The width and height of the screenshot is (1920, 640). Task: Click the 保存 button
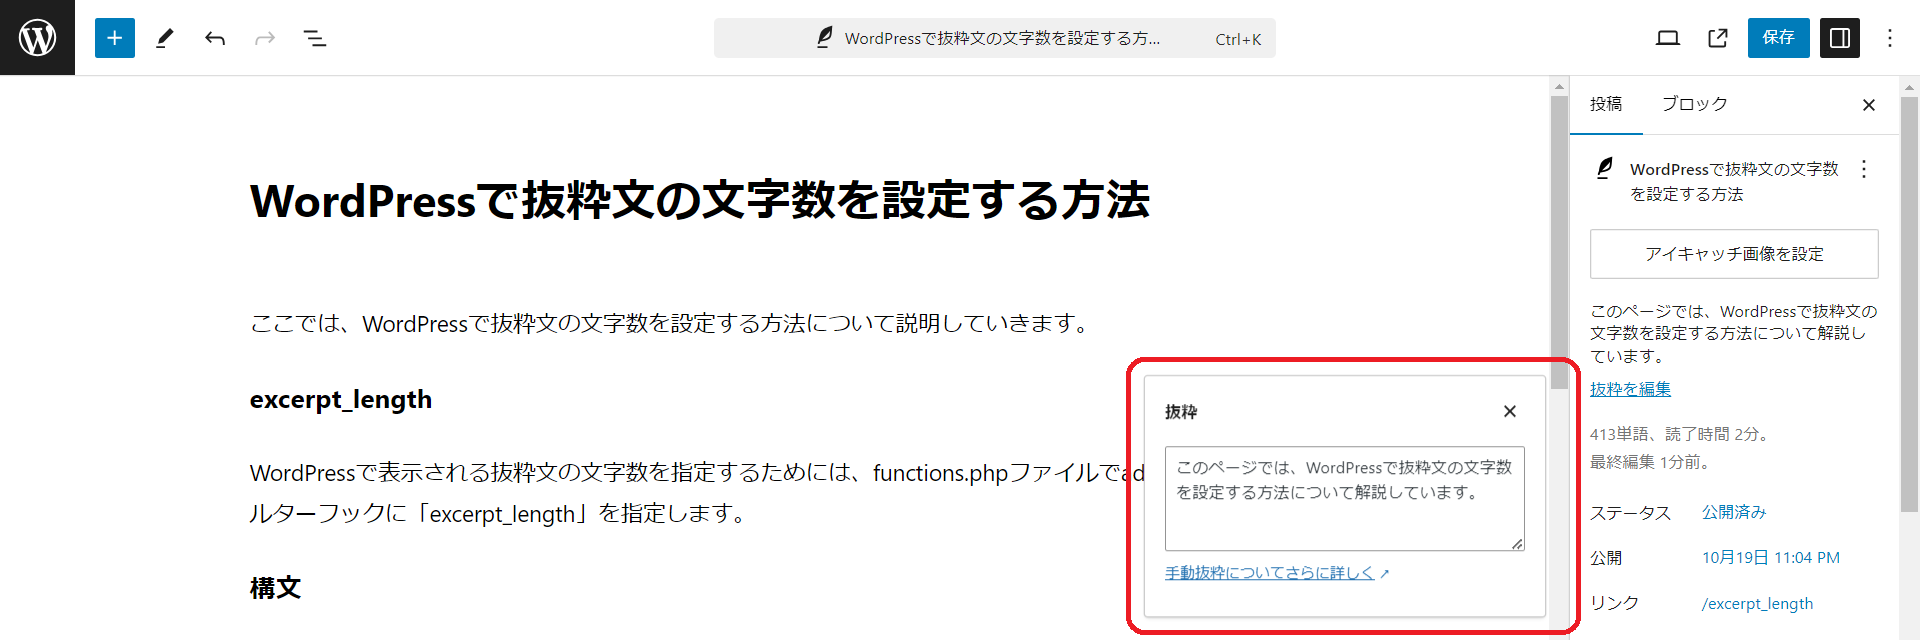coord(1778,38)
